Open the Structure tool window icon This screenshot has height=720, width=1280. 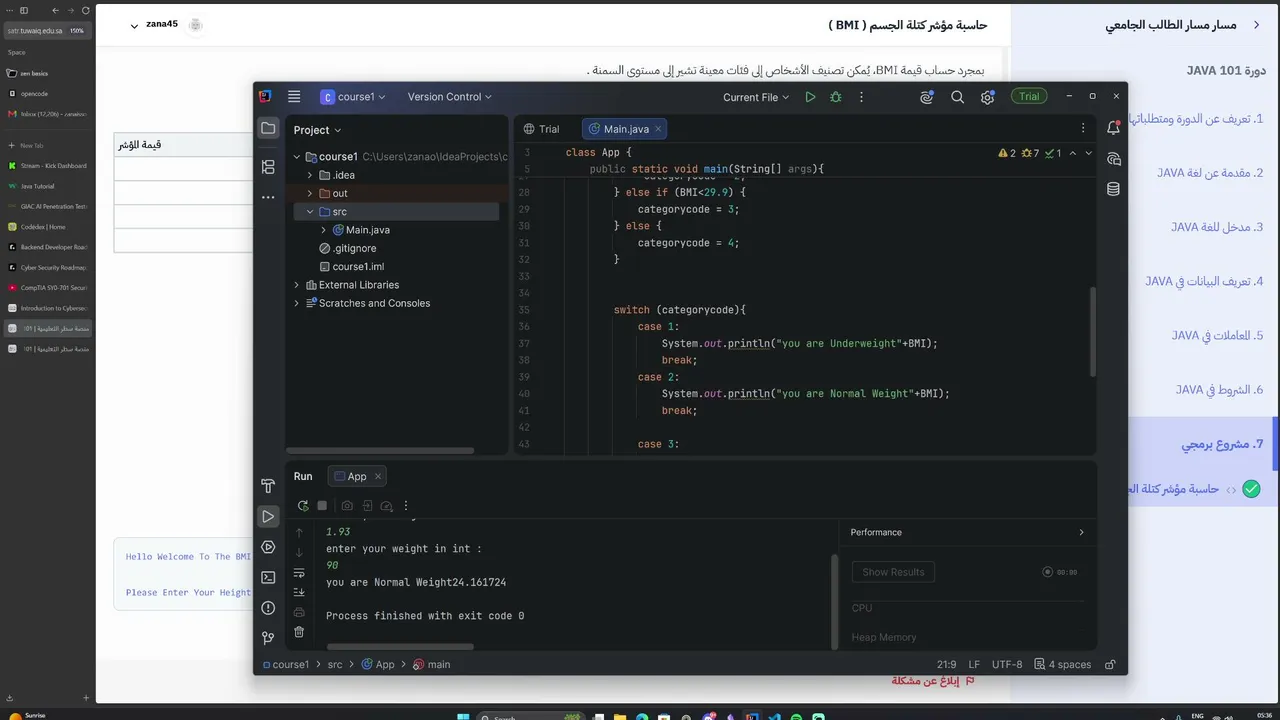268,167
